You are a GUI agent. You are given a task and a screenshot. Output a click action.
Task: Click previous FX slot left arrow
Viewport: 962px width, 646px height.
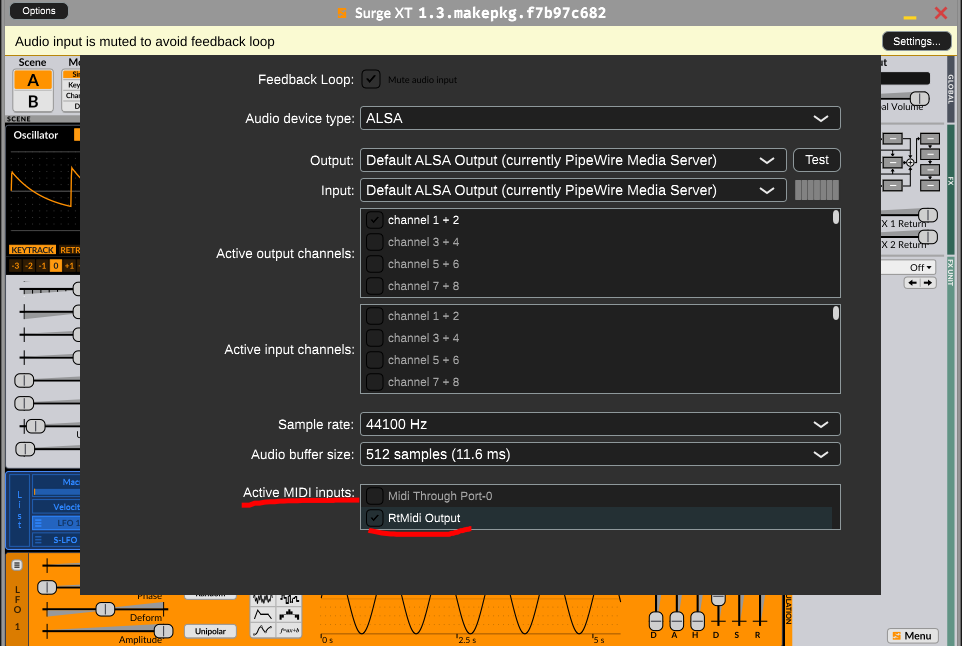pyautogui.click(x=913, y=283)
